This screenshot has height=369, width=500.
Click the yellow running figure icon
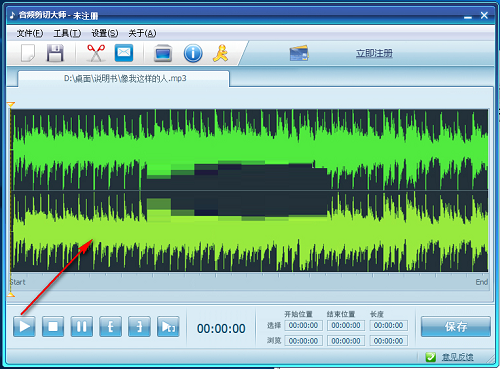click(220, 53)
